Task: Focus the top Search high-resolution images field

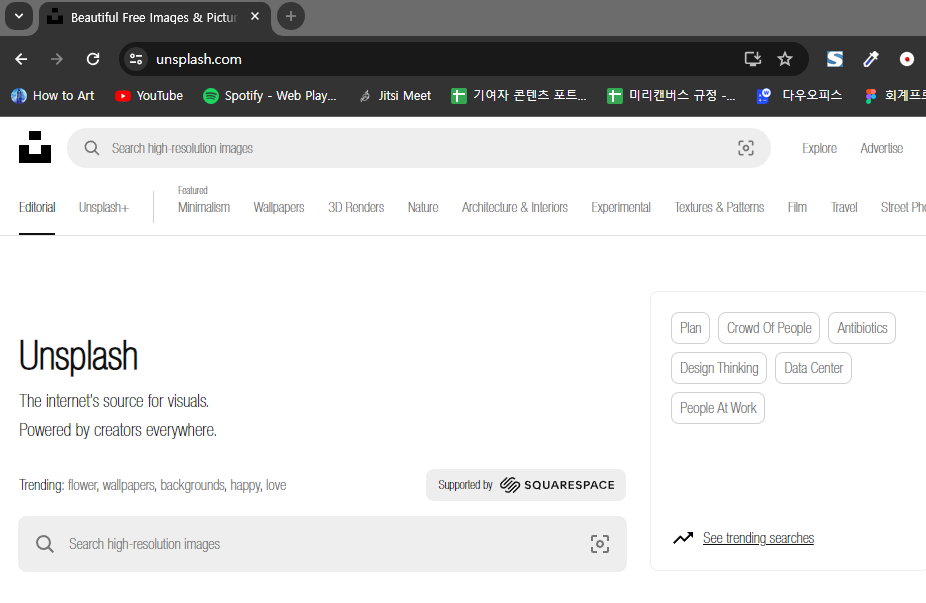Action: point(419,148)
